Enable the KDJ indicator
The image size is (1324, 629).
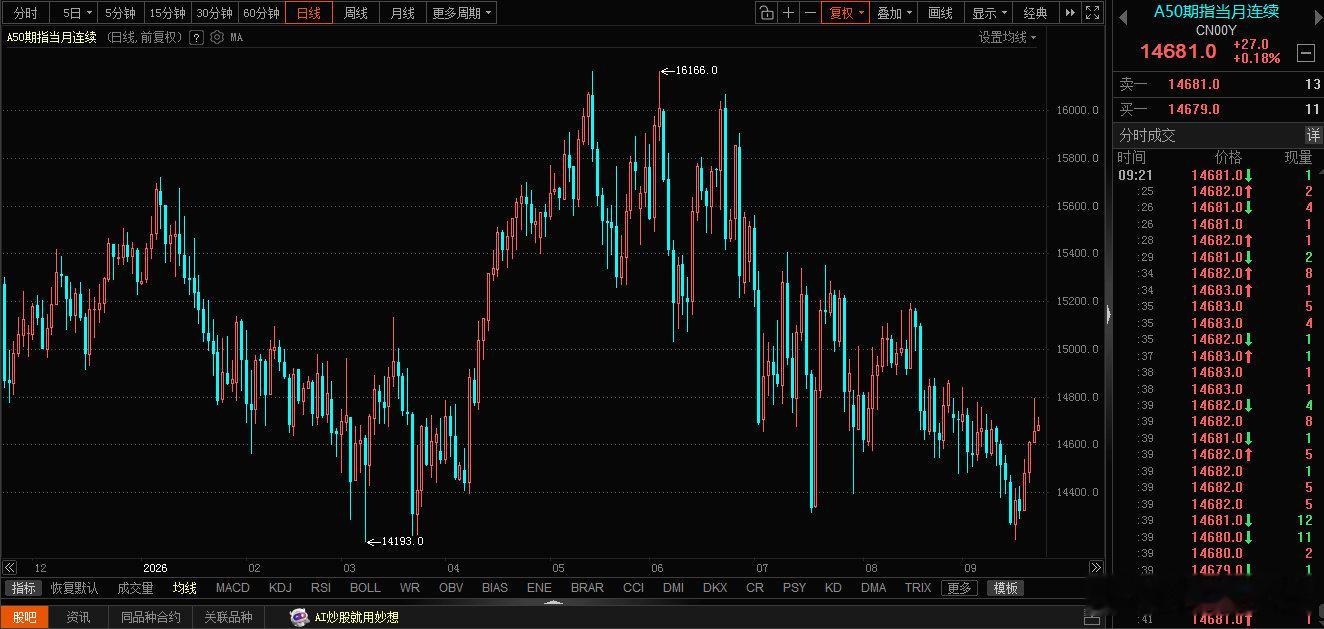click(280, 588)
